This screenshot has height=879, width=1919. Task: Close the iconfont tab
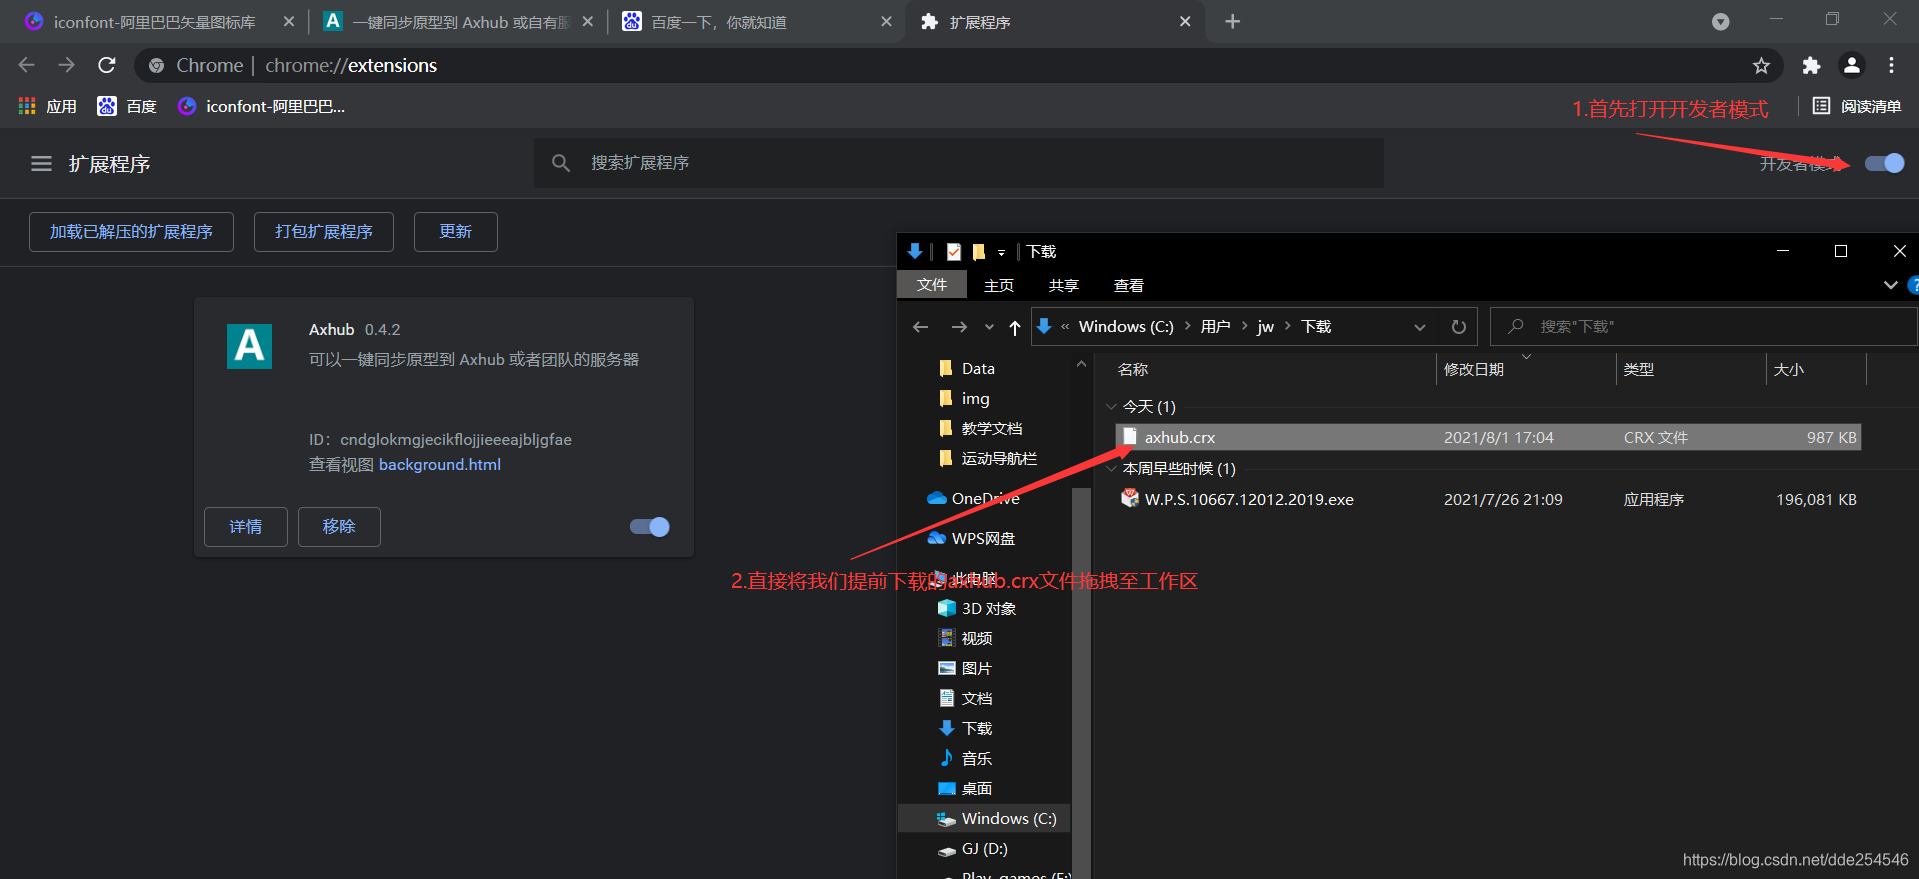coord(288,22)
